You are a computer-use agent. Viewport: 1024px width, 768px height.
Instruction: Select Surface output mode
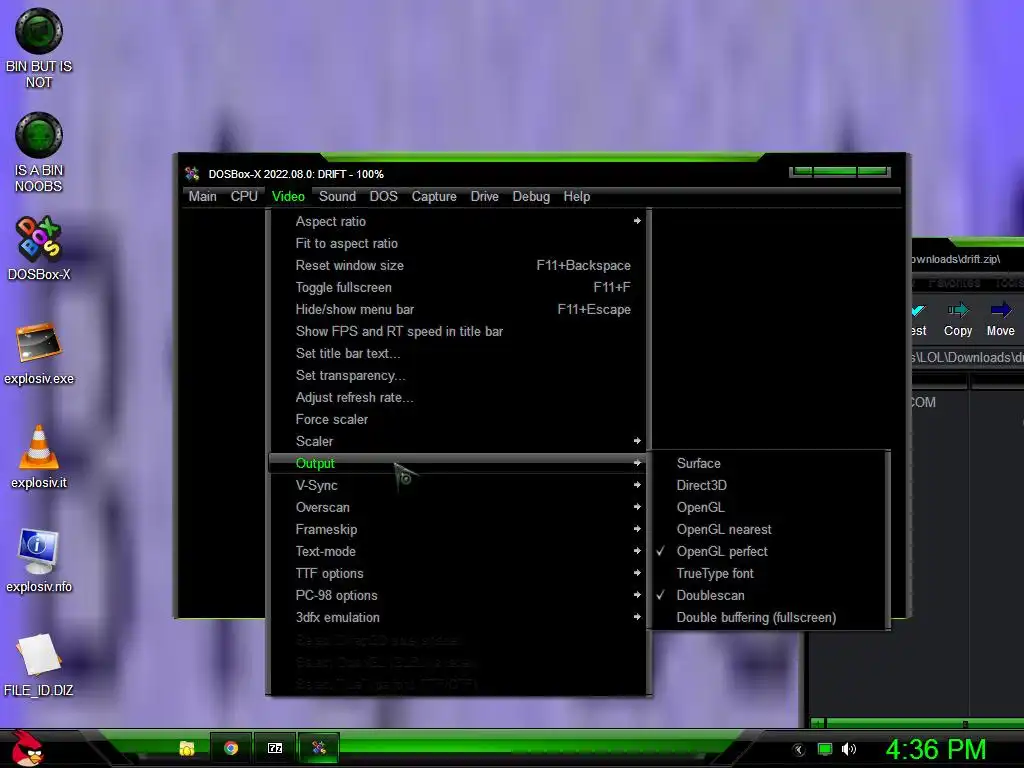(x=769, y=463)
